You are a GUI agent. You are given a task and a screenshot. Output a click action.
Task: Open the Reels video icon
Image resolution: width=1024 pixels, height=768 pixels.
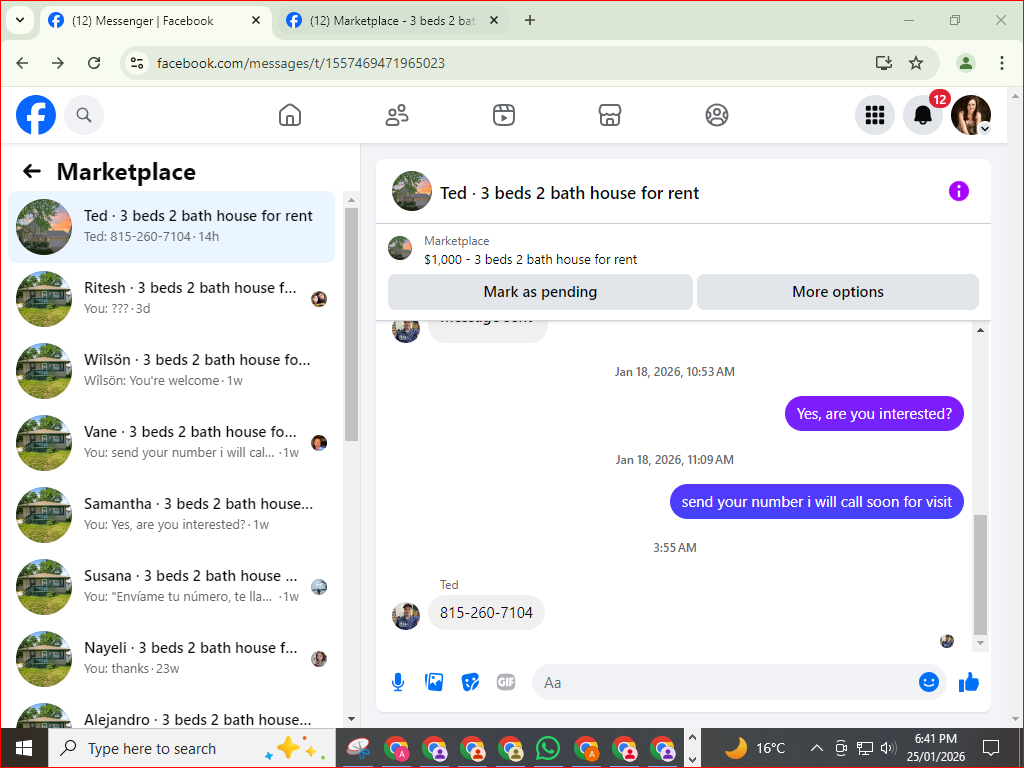504,115
